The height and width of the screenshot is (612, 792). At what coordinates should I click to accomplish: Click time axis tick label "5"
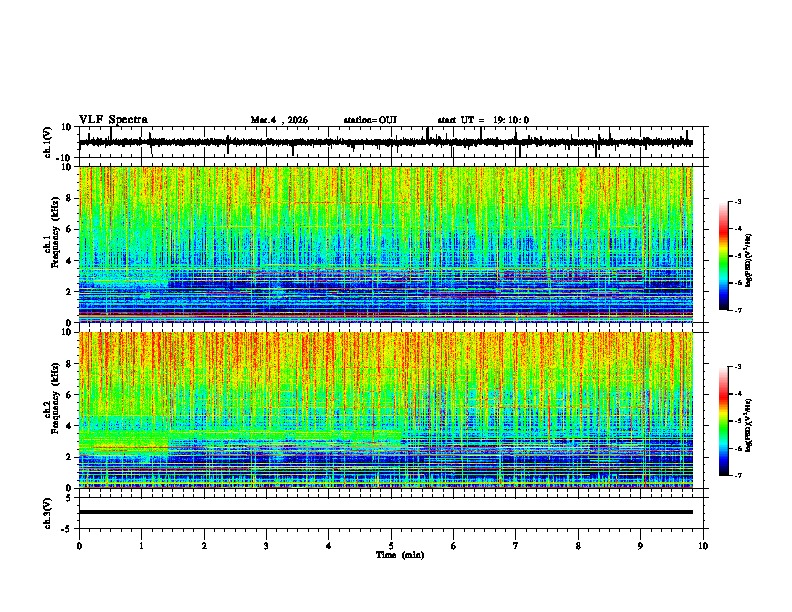click(391, 546)
